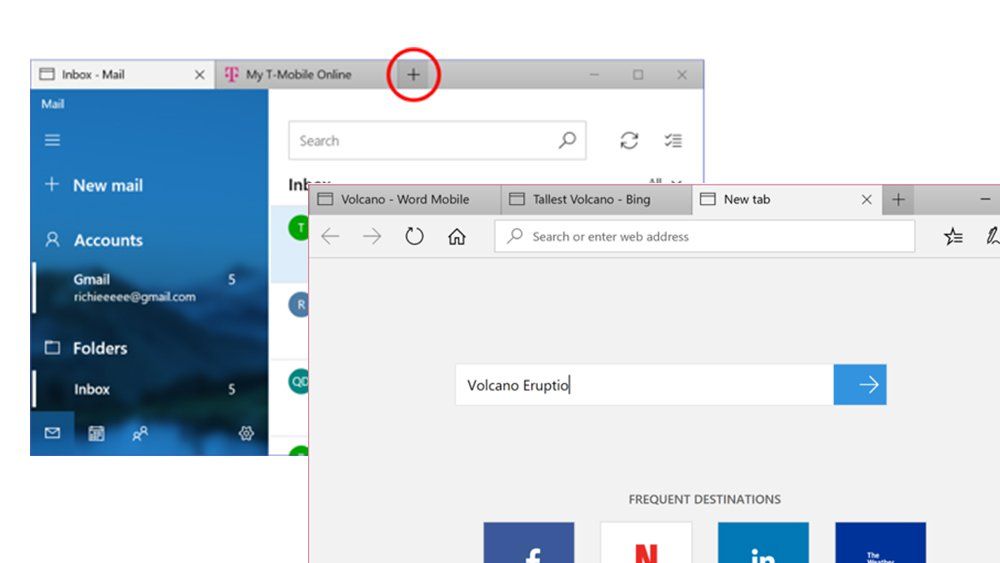The width and height of the screenshot is (1000, 563).
Task: Click the hamburger menu in Mail
Action: coord(52,140)
